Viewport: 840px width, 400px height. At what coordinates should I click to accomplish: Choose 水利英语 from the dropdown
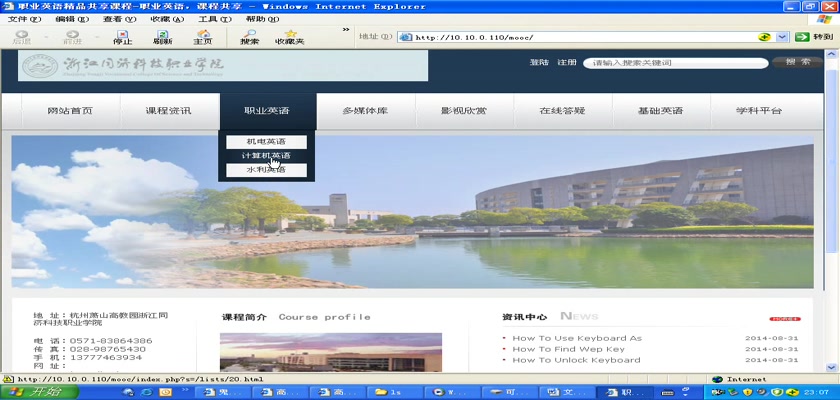(x=266, y=170)
